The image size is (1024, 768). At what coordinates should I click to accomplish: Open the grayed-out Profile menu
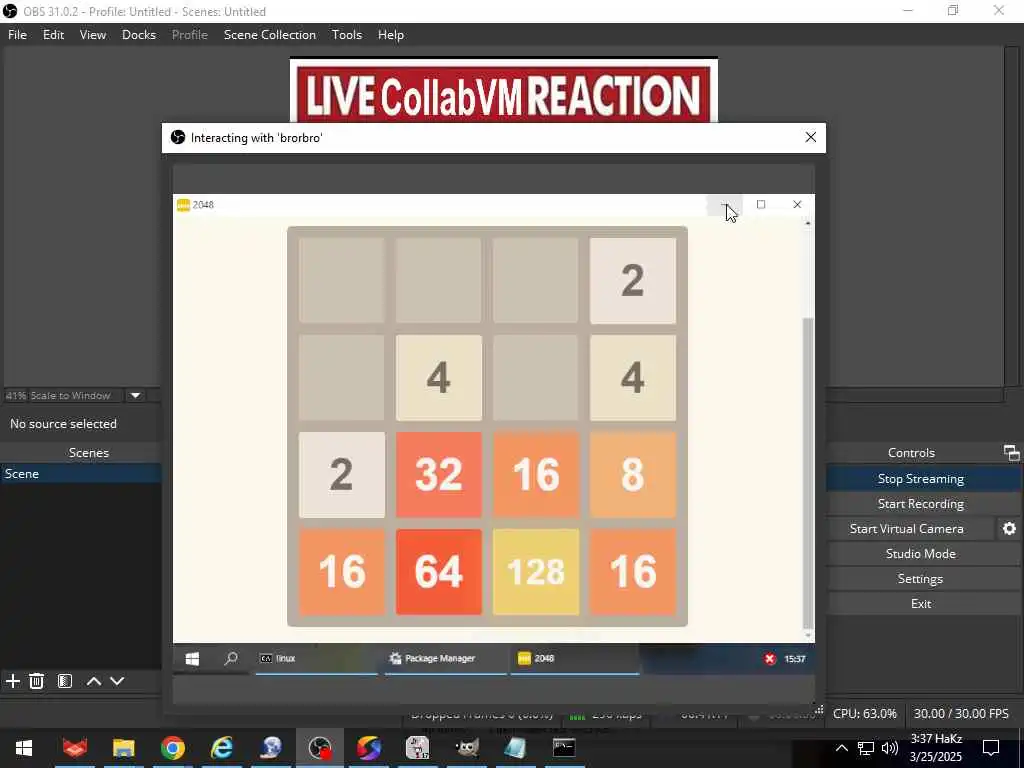[x=189, y=35]
